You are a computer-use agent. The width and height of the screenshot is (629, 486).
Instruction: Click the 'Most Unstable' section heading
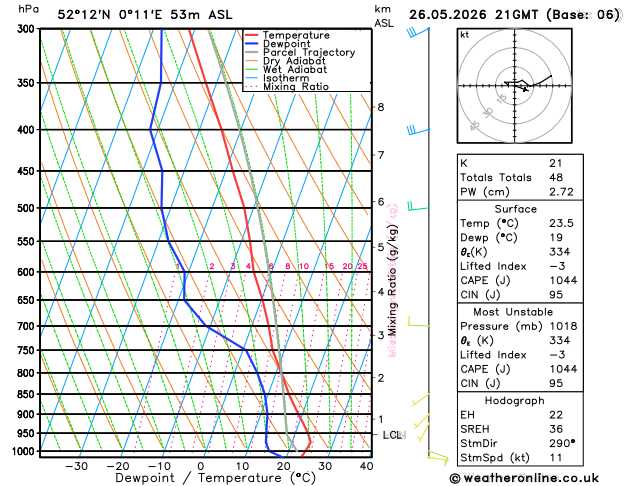coord(513,312)
